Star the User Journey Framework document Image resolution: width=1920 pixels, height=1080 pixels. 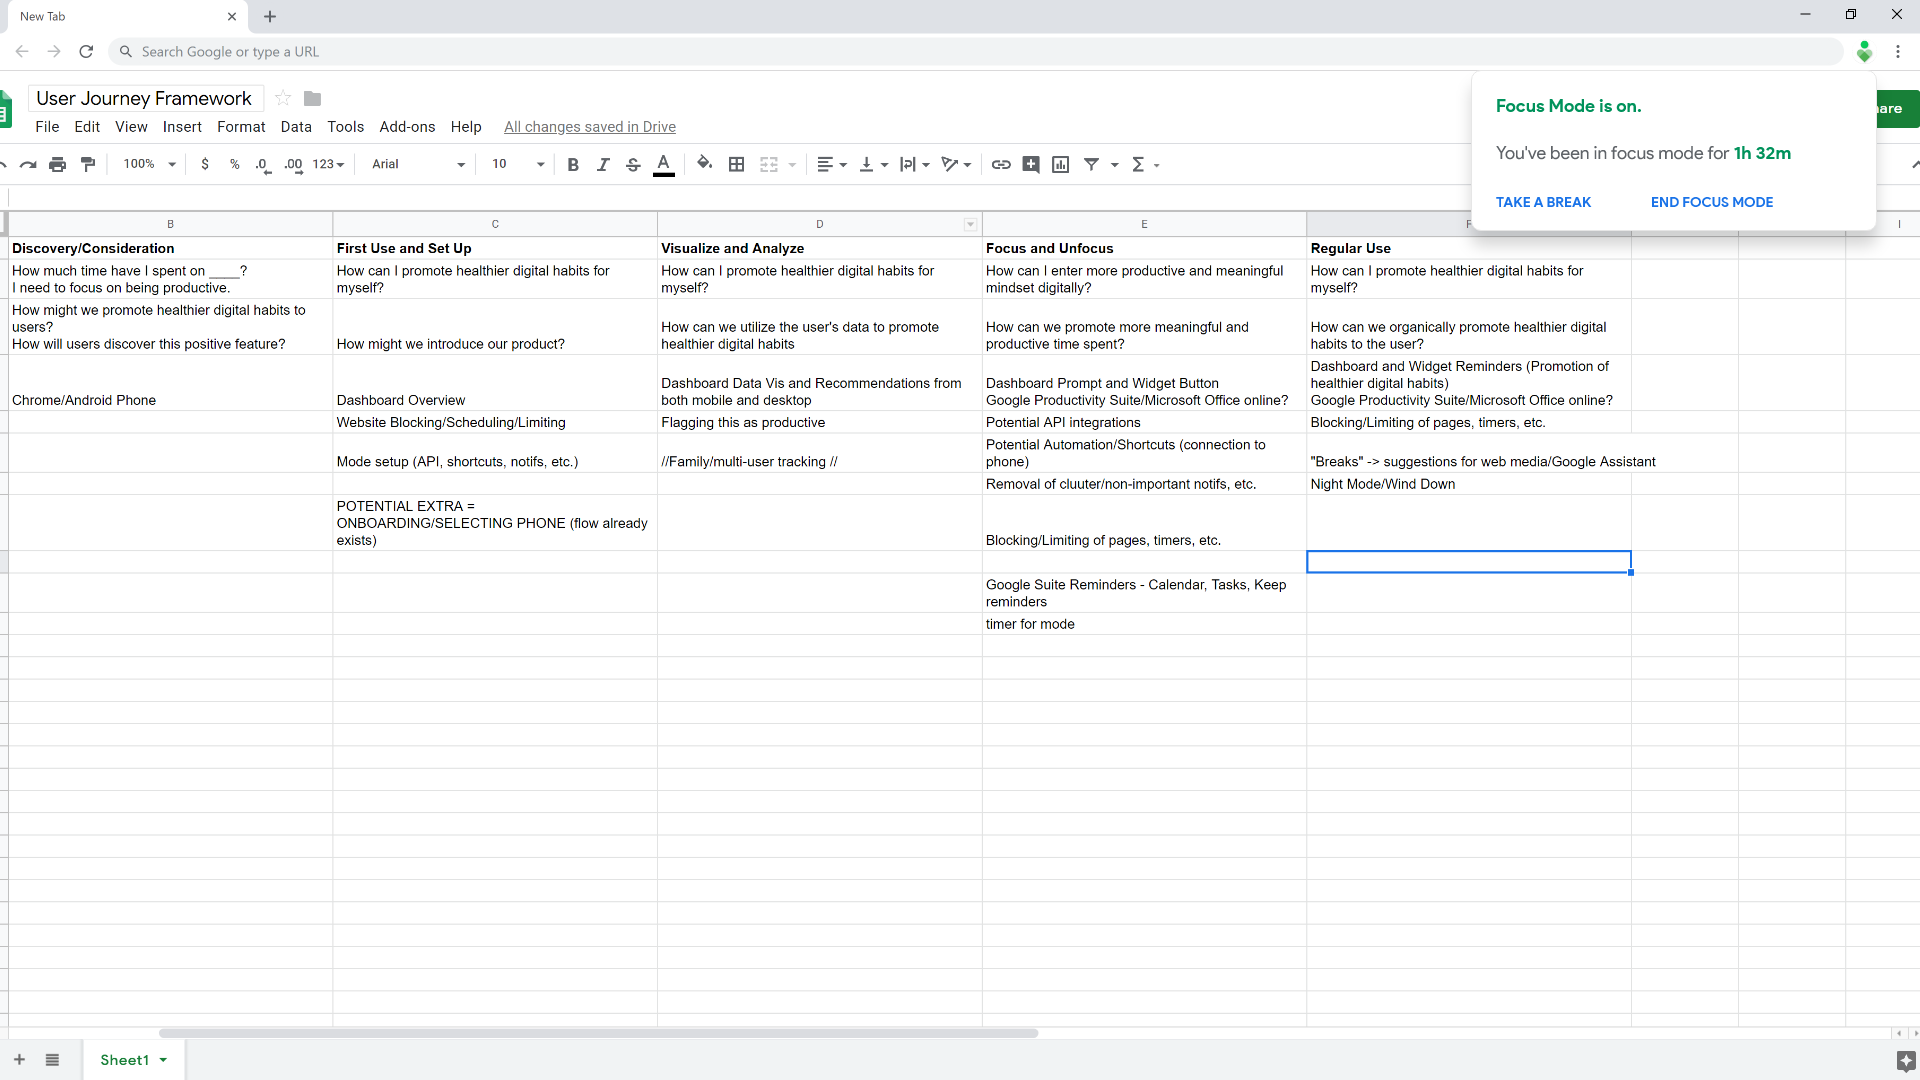tap(283, 98)
